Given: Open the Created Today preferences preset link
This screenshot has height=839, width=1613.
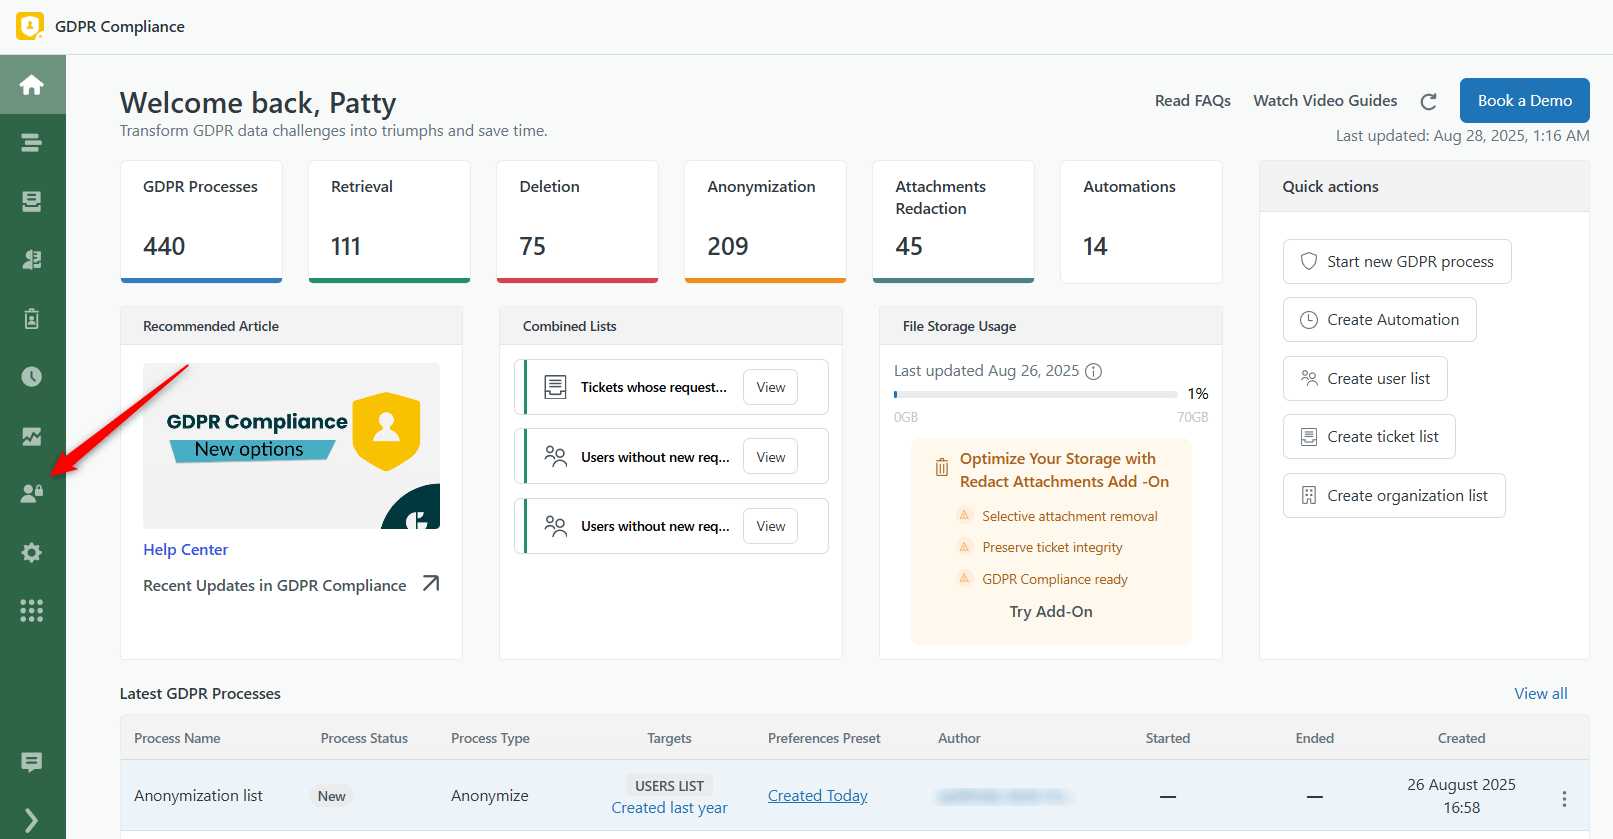Looking at the screenshot, I should [x=818, y=796].
